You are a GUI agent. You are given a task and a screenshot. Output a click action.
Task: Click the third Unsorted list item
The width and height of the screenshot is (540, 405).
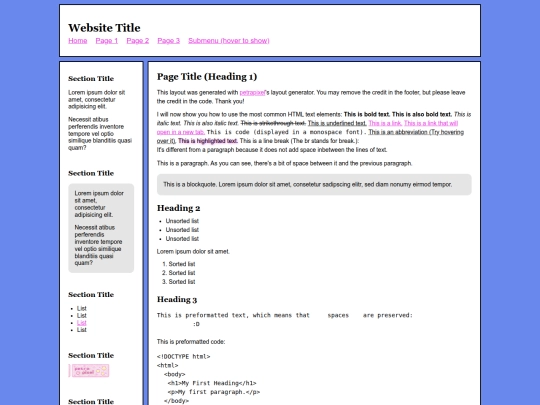coord(182,239)
